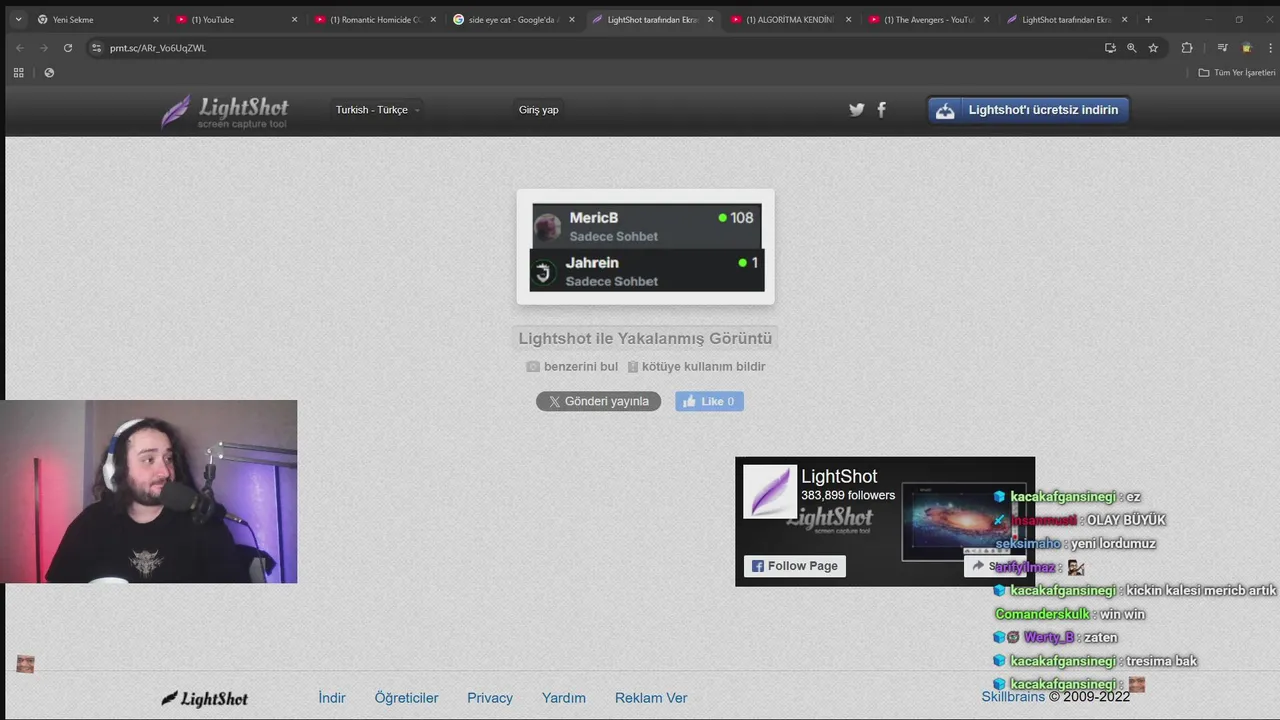Viewport: 1280px width, 720px height.
Task: Click the Skillbrains footer link
Action: coord(1013,697)
